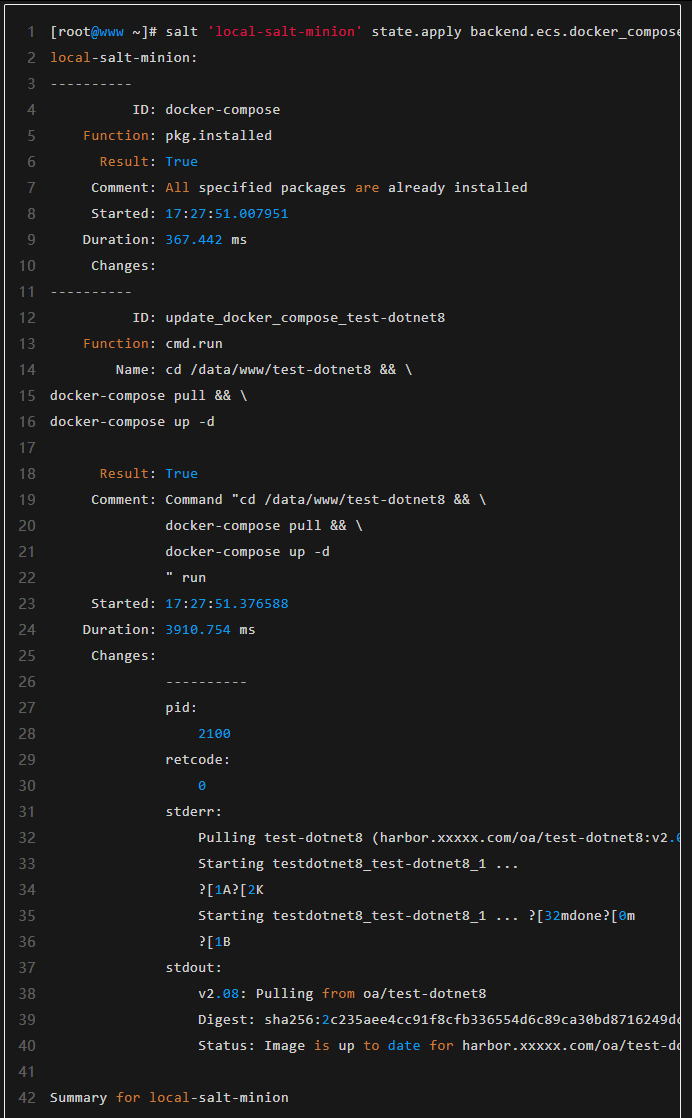The image size is (692, 1118).
Task: Click the 'cmd.run' function text
Action: pyautogui.click(x=193, y=344)
